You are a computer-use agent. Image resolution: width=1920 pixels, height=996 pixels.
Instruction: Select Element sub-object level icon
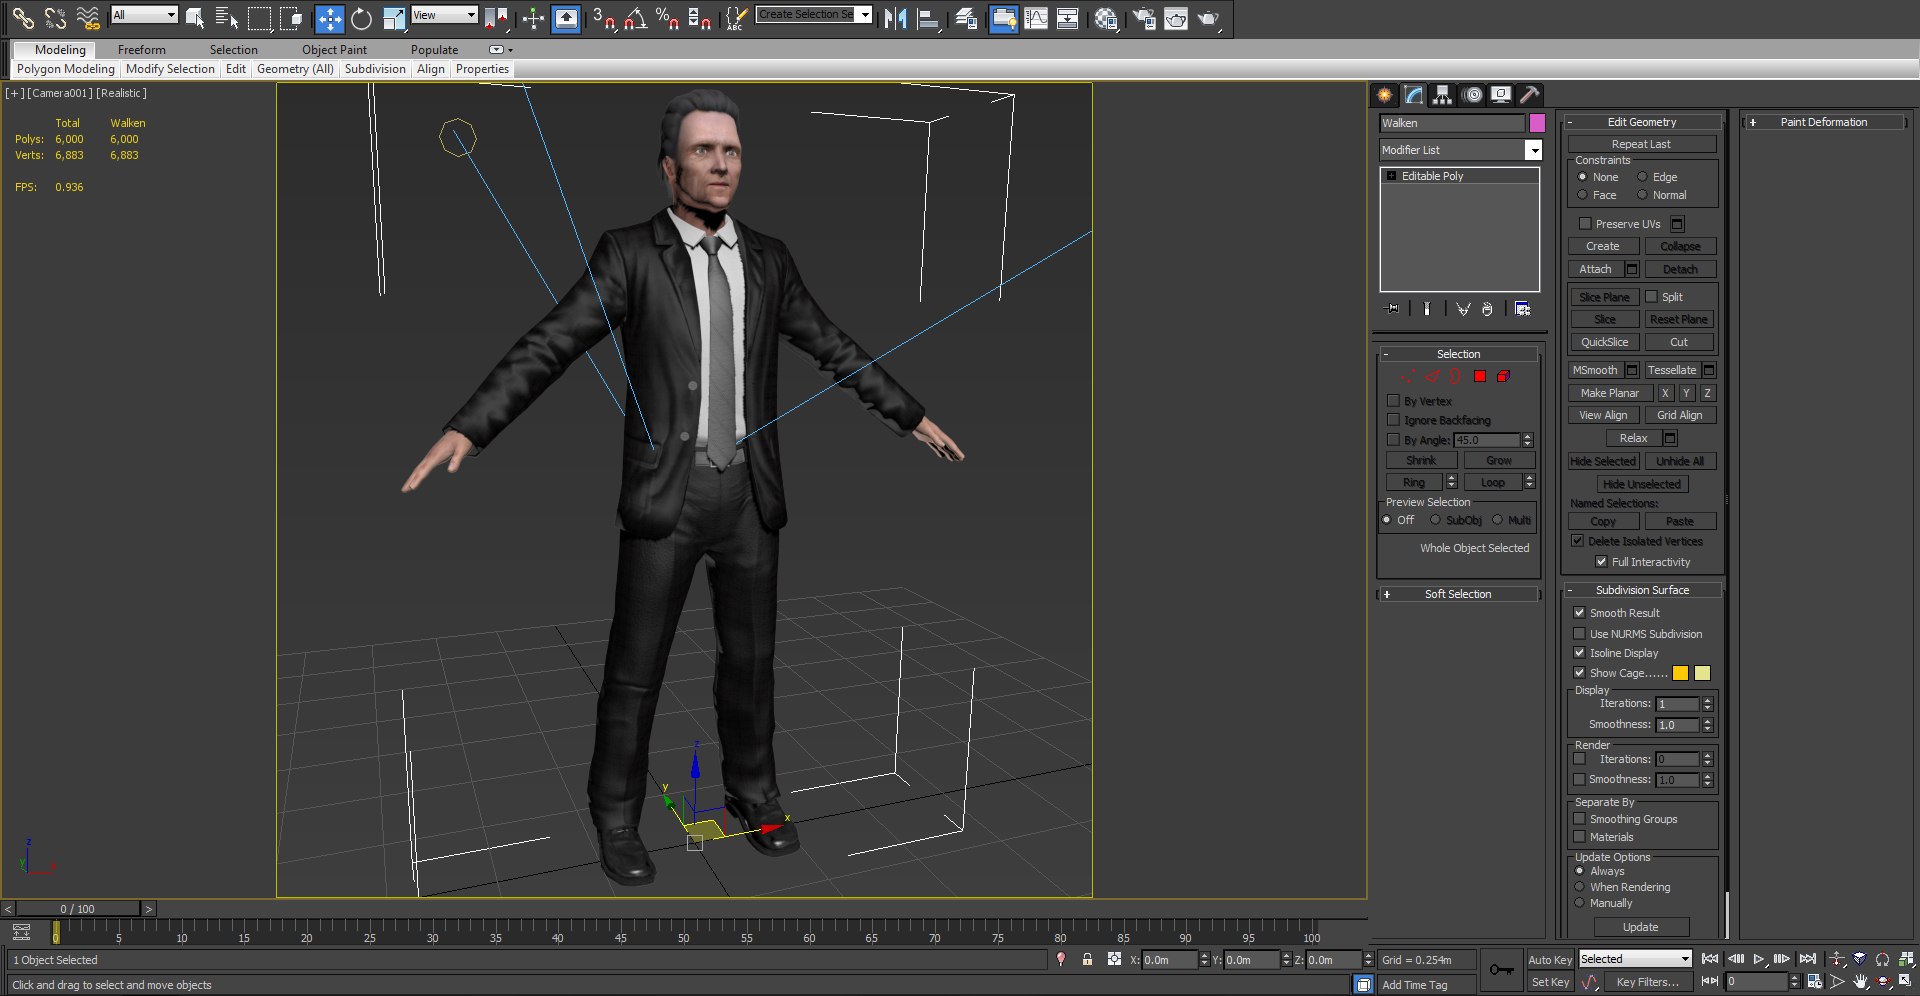pos(1503,376)
